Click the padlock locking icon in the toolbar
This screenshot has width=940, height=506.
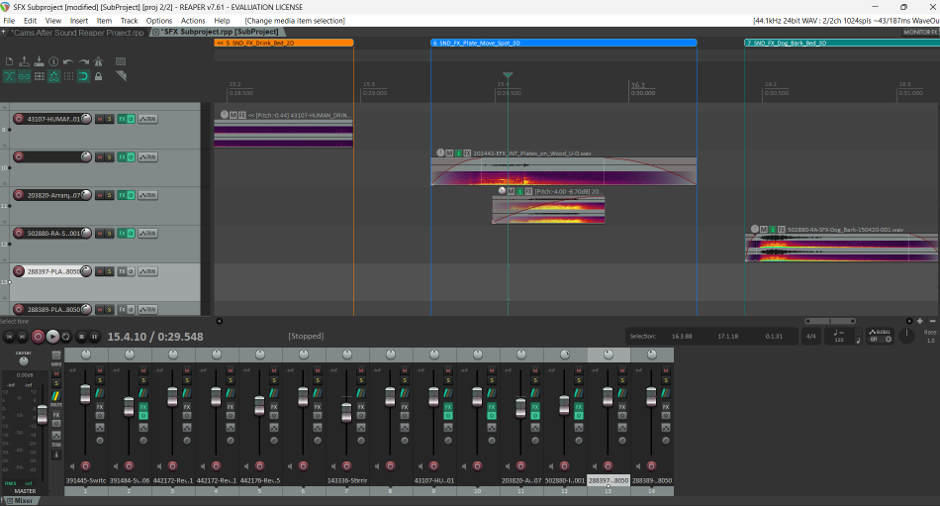pos(98,76)
